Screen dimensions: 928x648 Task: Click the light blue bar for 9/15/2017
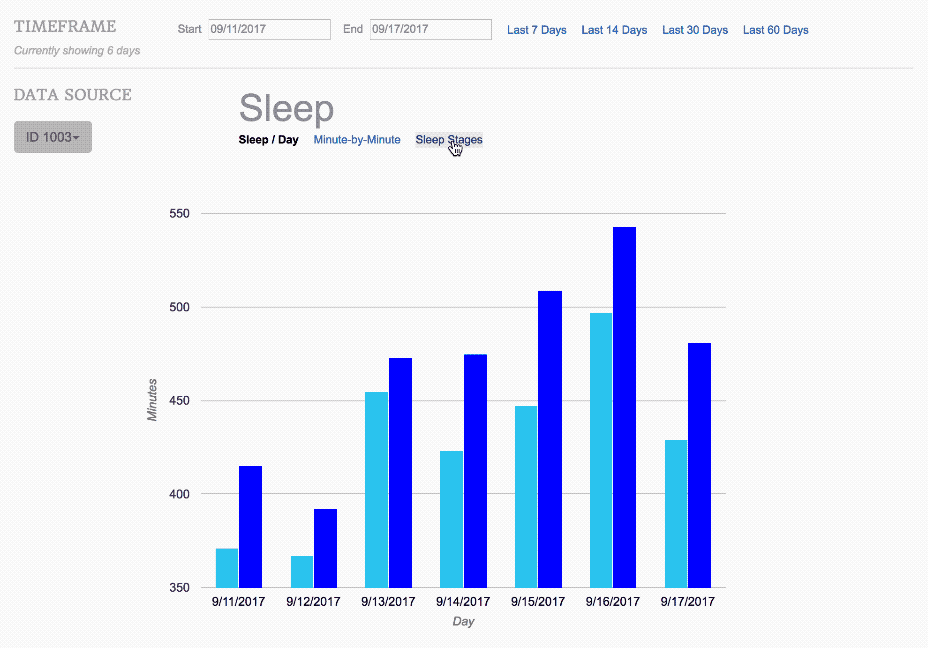(x=526, y=497)
